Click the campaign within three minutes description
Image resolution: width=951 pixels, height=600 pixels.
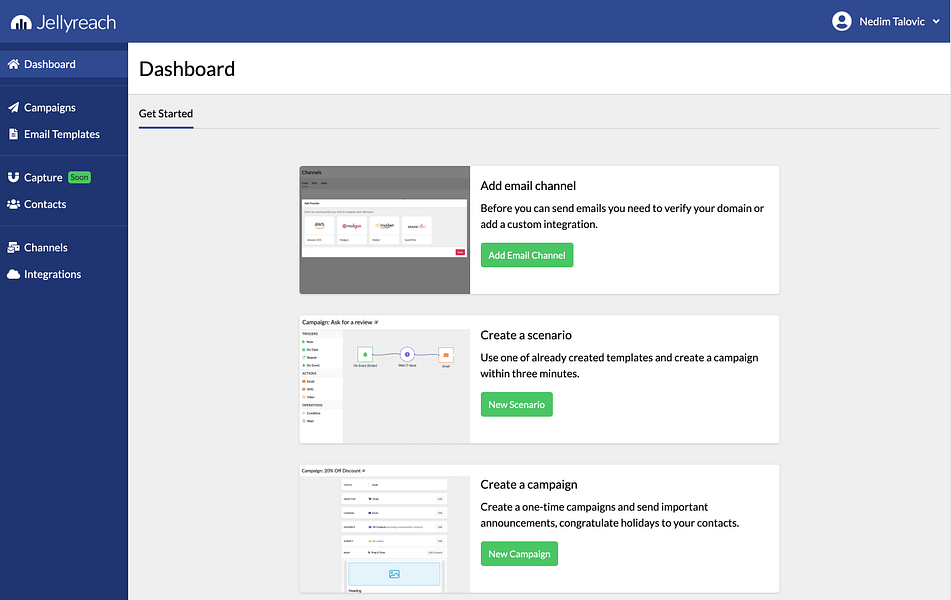click(619, 365)
